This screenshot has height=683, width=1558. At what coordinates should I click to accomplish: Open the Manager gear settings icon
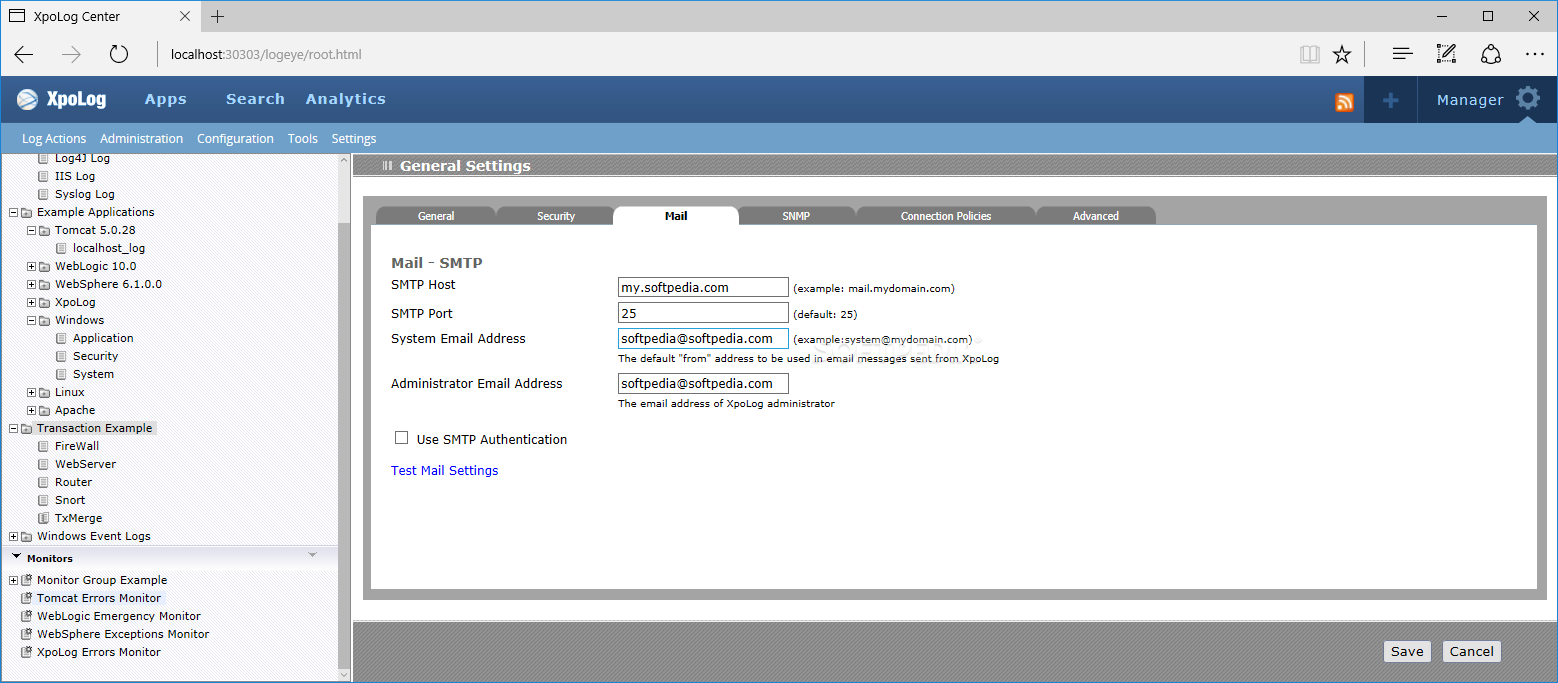coord(1527,99)
